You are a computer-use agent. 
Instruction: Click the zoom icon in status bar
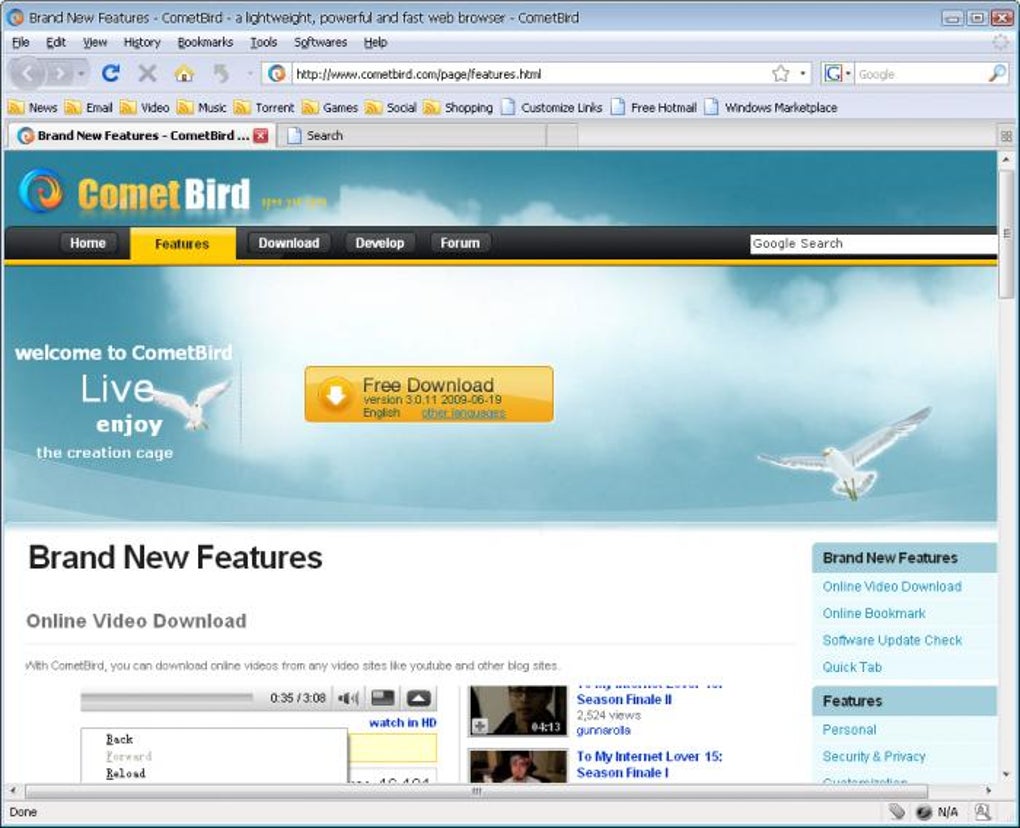(x=983, y=811)
